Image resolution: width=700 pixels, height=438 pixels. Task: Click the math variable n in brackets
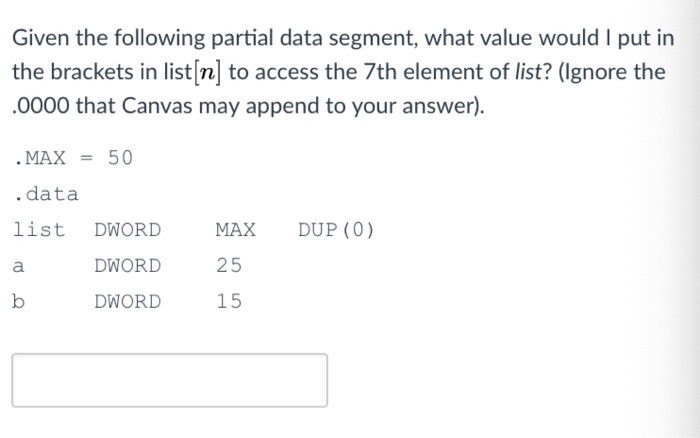point(206,72)
